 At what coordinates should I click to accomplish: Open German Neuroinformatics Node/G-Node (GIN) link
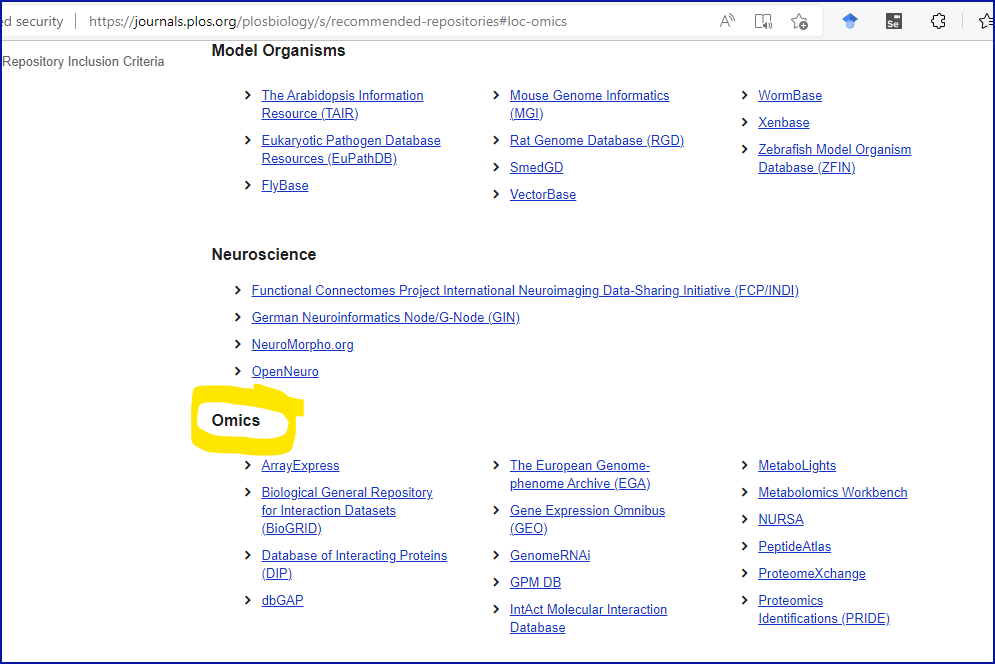point(385,317)
